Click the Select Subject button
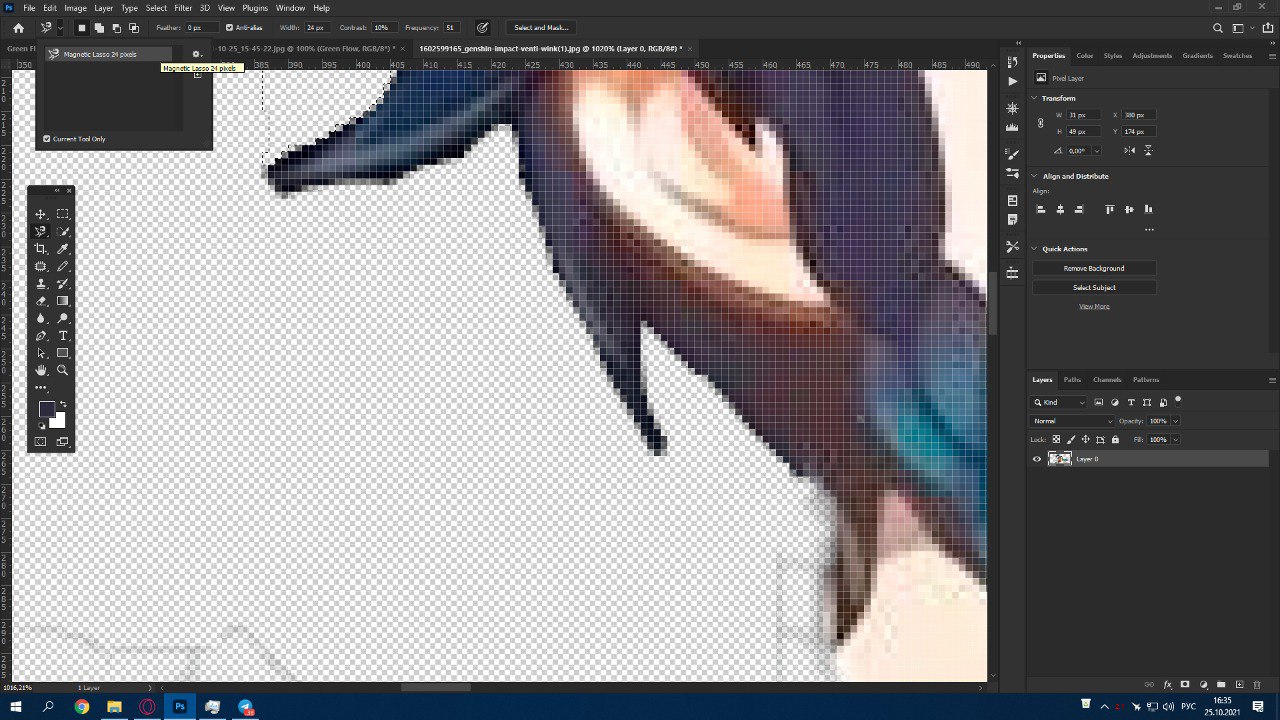Image resolution: width=1280 pixels, height=720 pixels. coord(1094,287)
